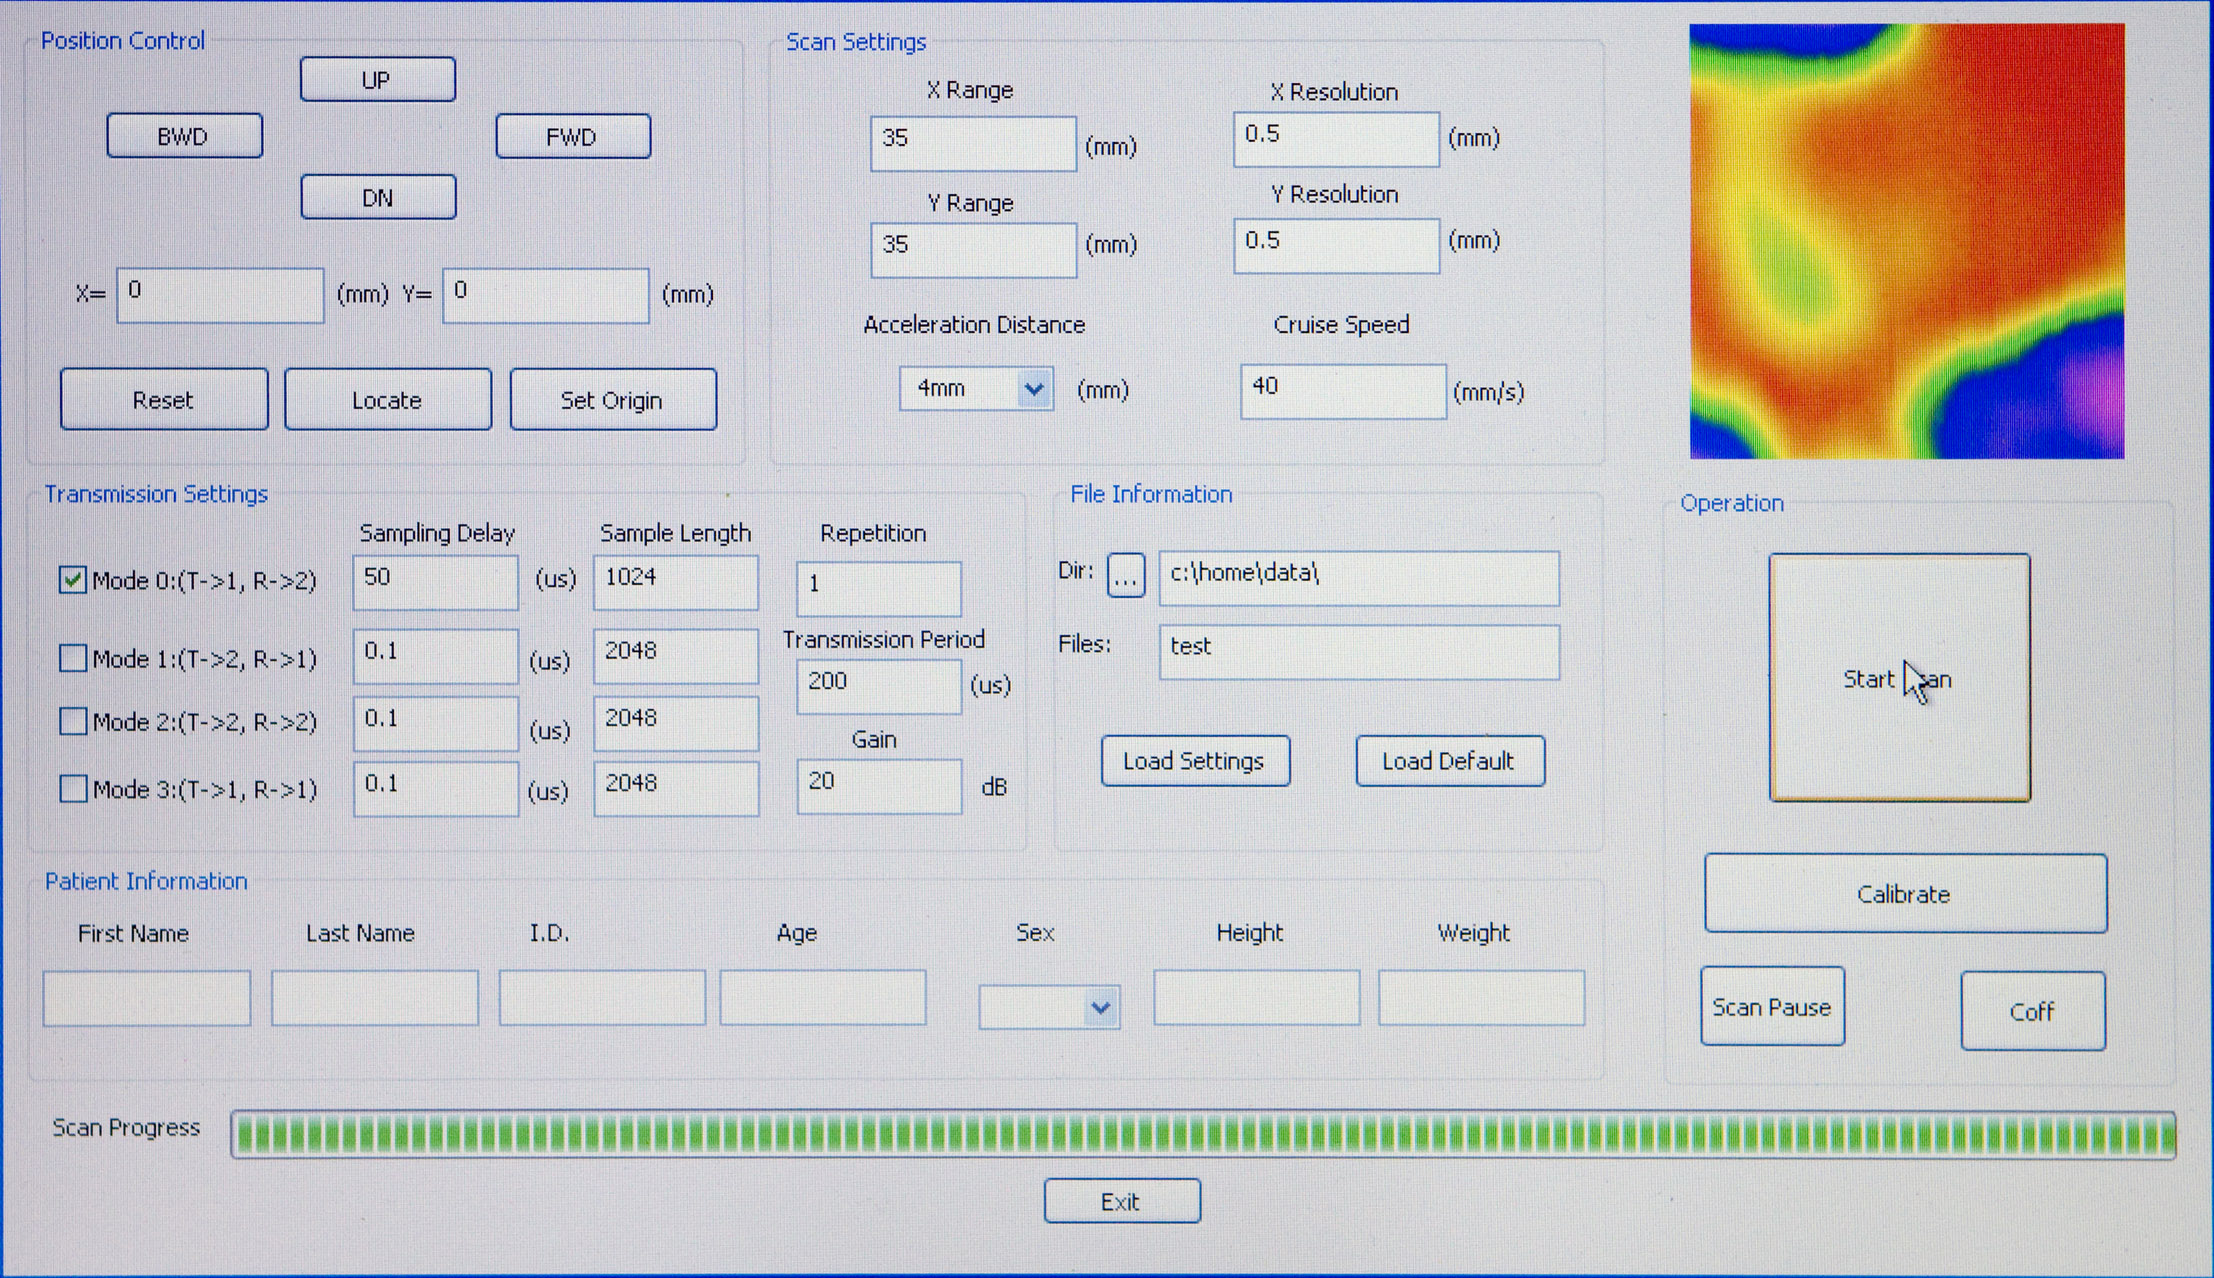The height and width of the screenshot is (1278, 2214).
Task: Click the Scan Progress bar
Action: click(1202, 1135)
